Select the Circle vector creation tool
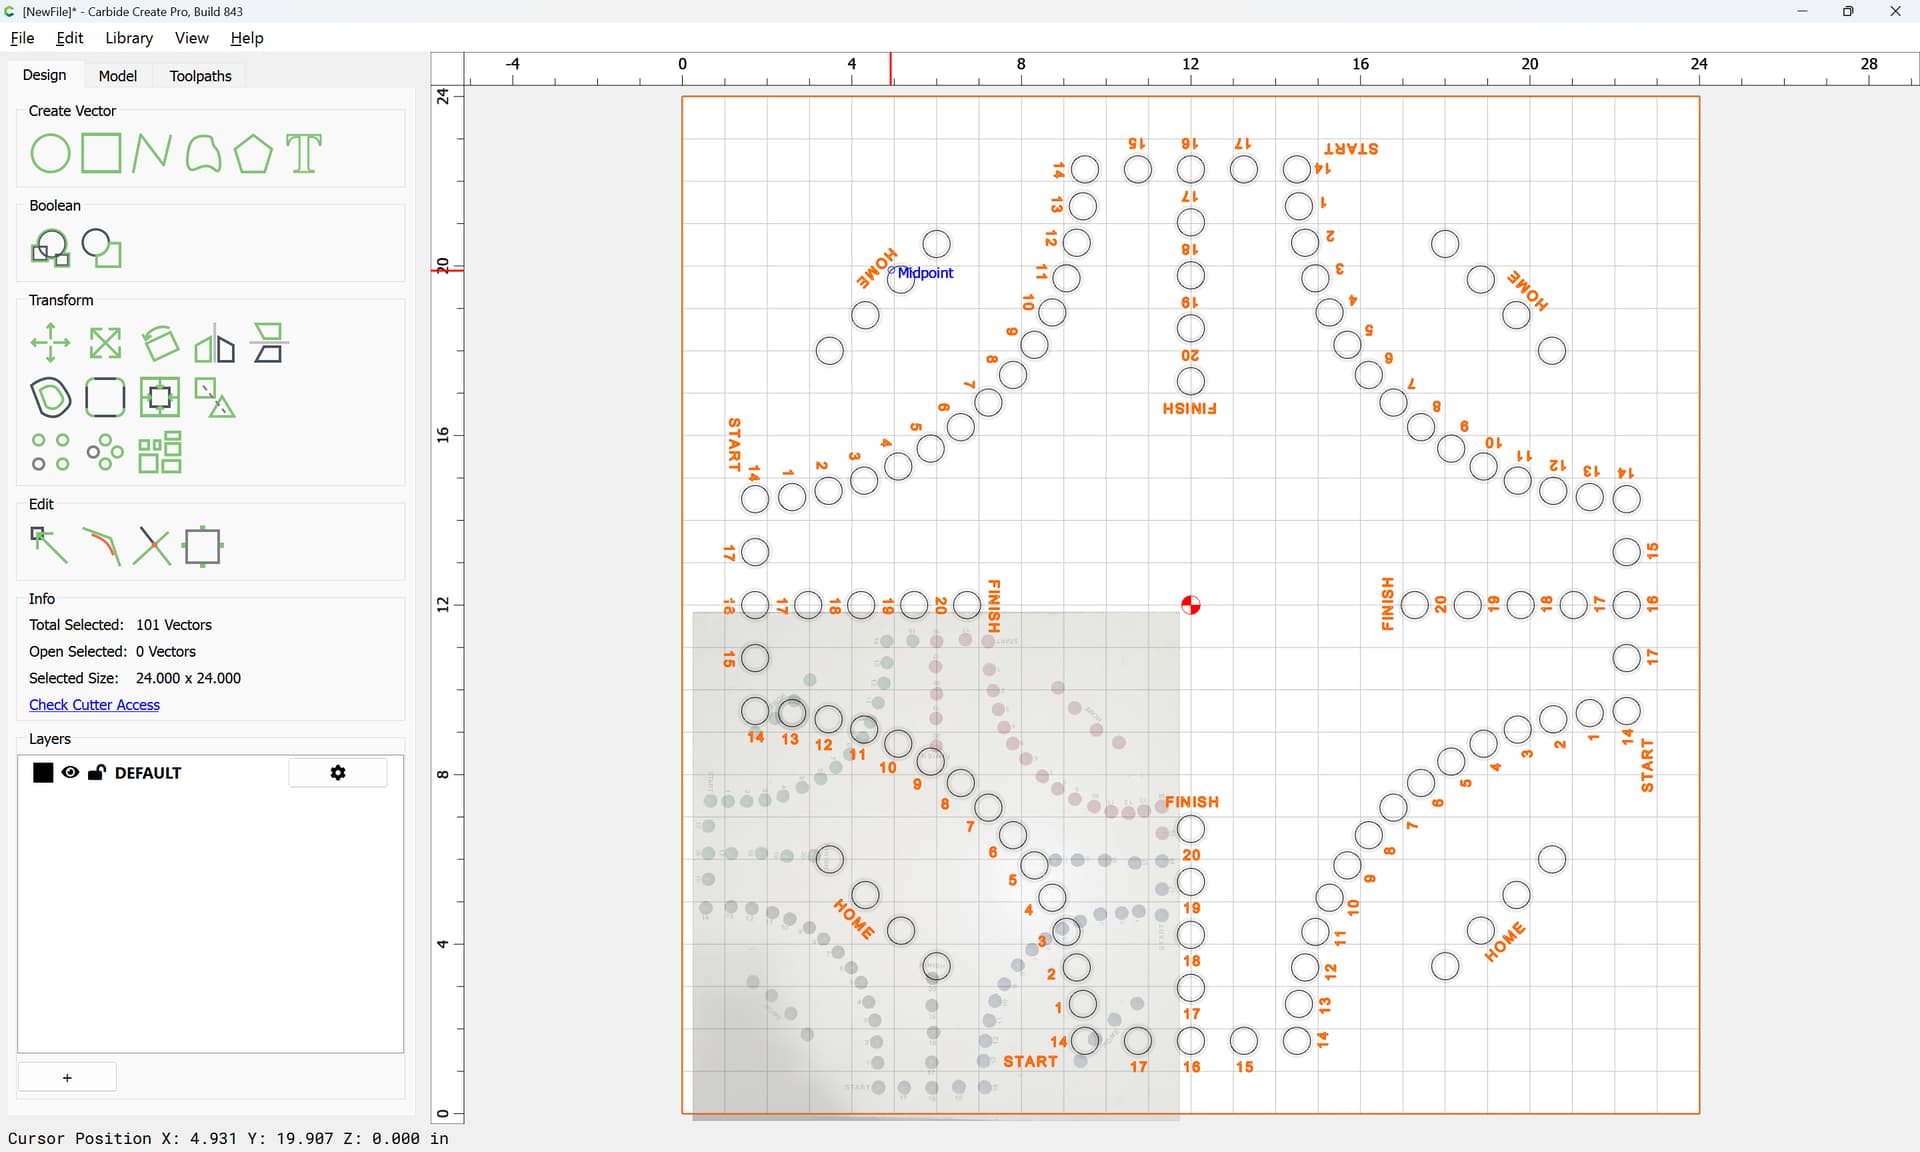This screenshot has height=1152, width=1920. click(x=50, y=154)
